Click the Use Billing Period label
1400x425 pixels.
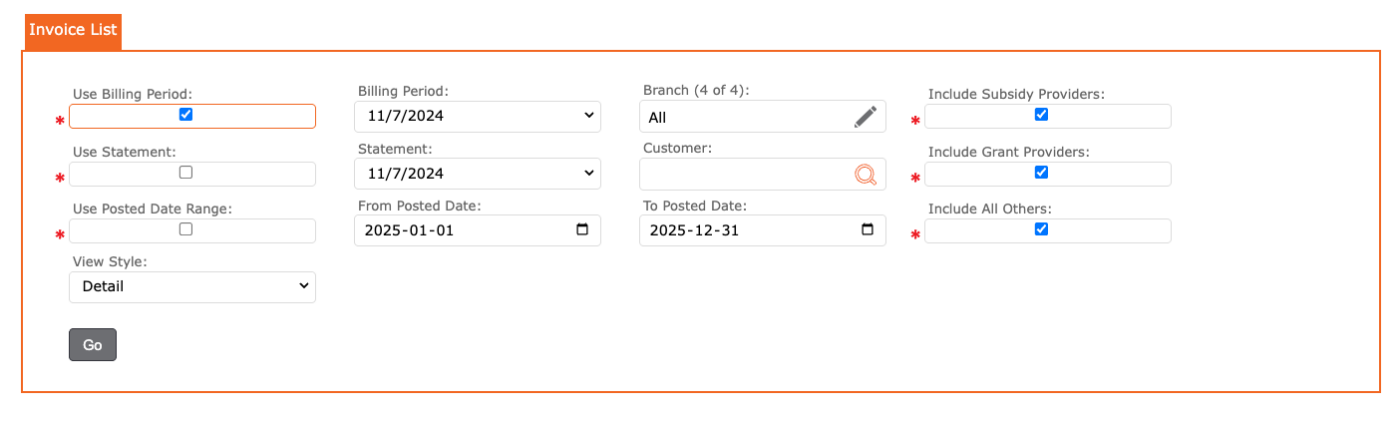click(x=132, y=94)
